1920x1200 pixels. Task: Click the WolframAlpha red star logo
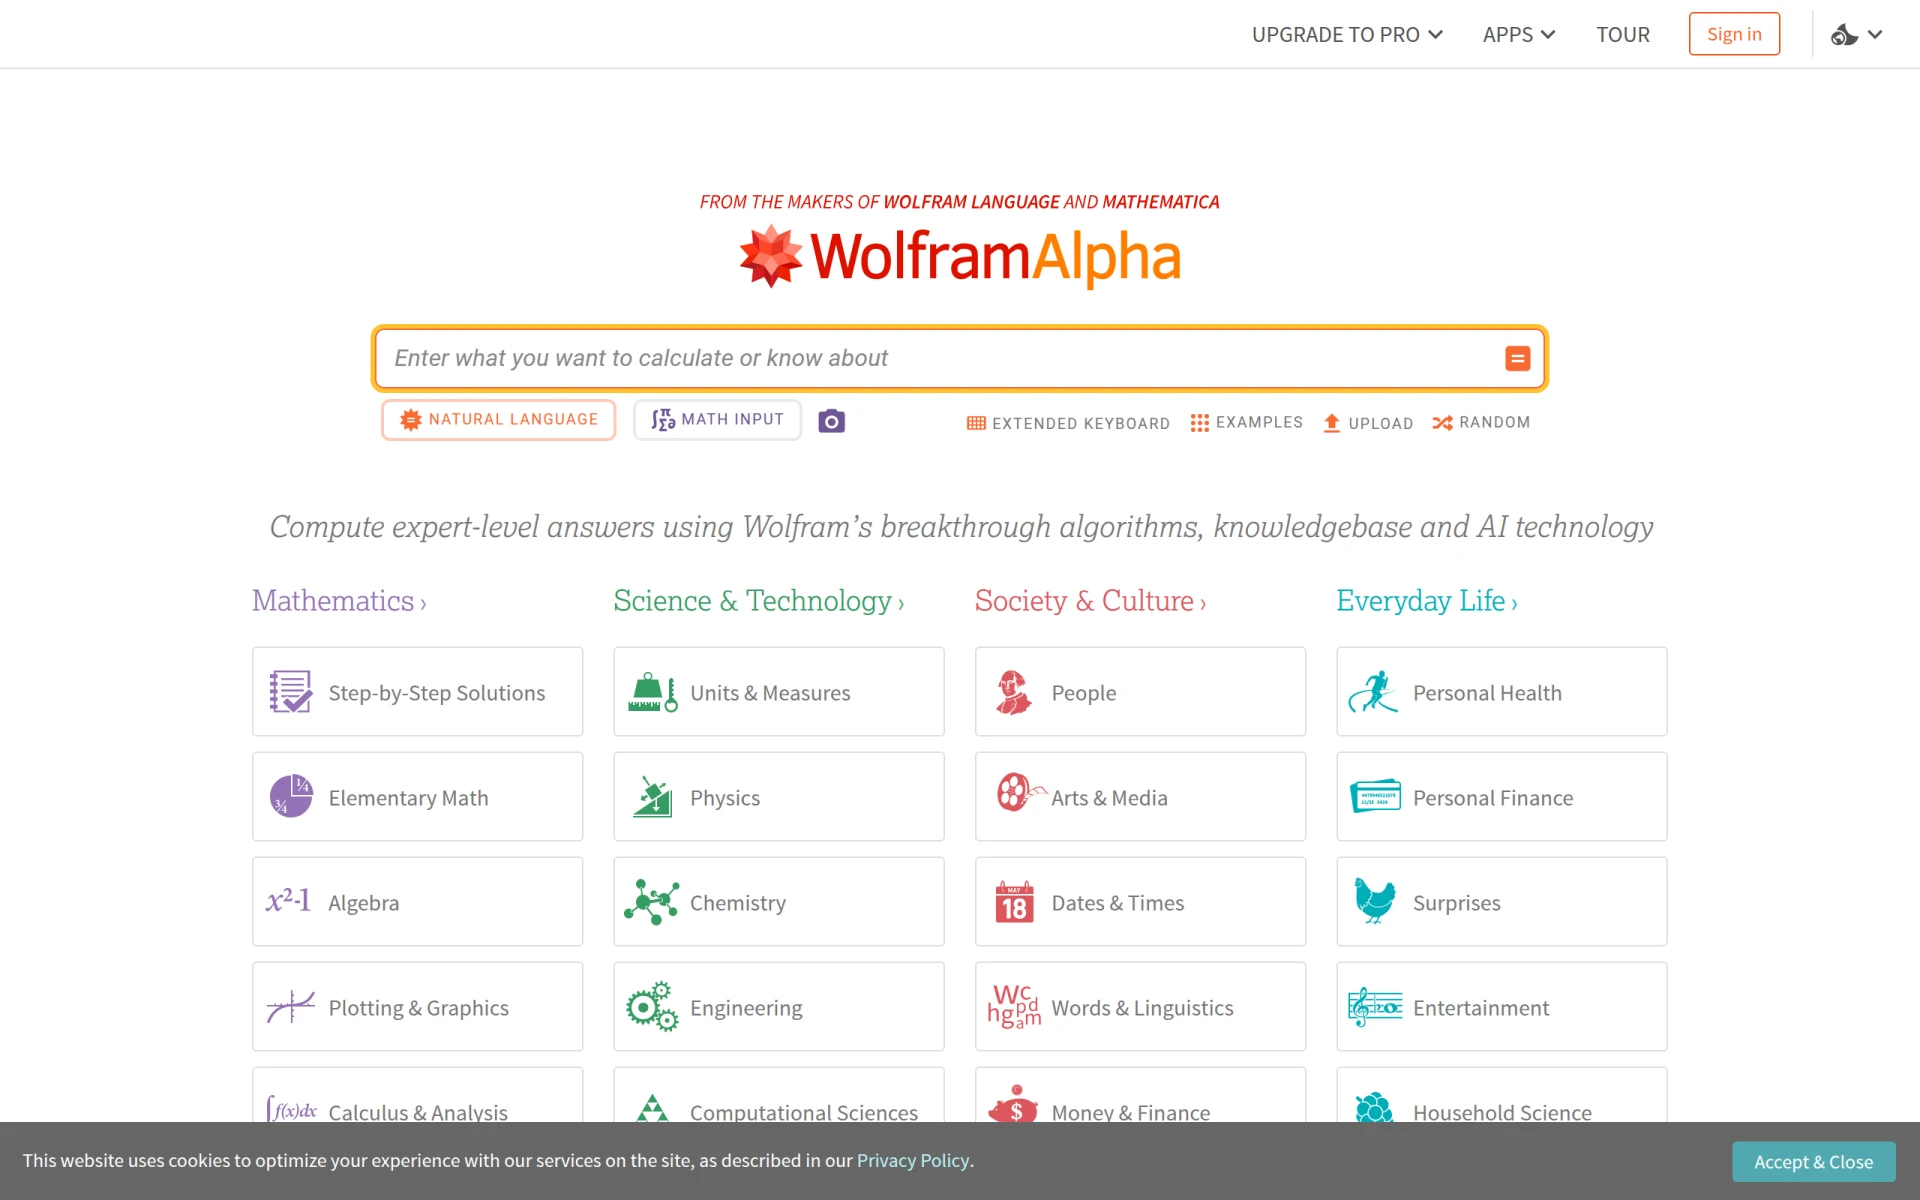point(770,256)
